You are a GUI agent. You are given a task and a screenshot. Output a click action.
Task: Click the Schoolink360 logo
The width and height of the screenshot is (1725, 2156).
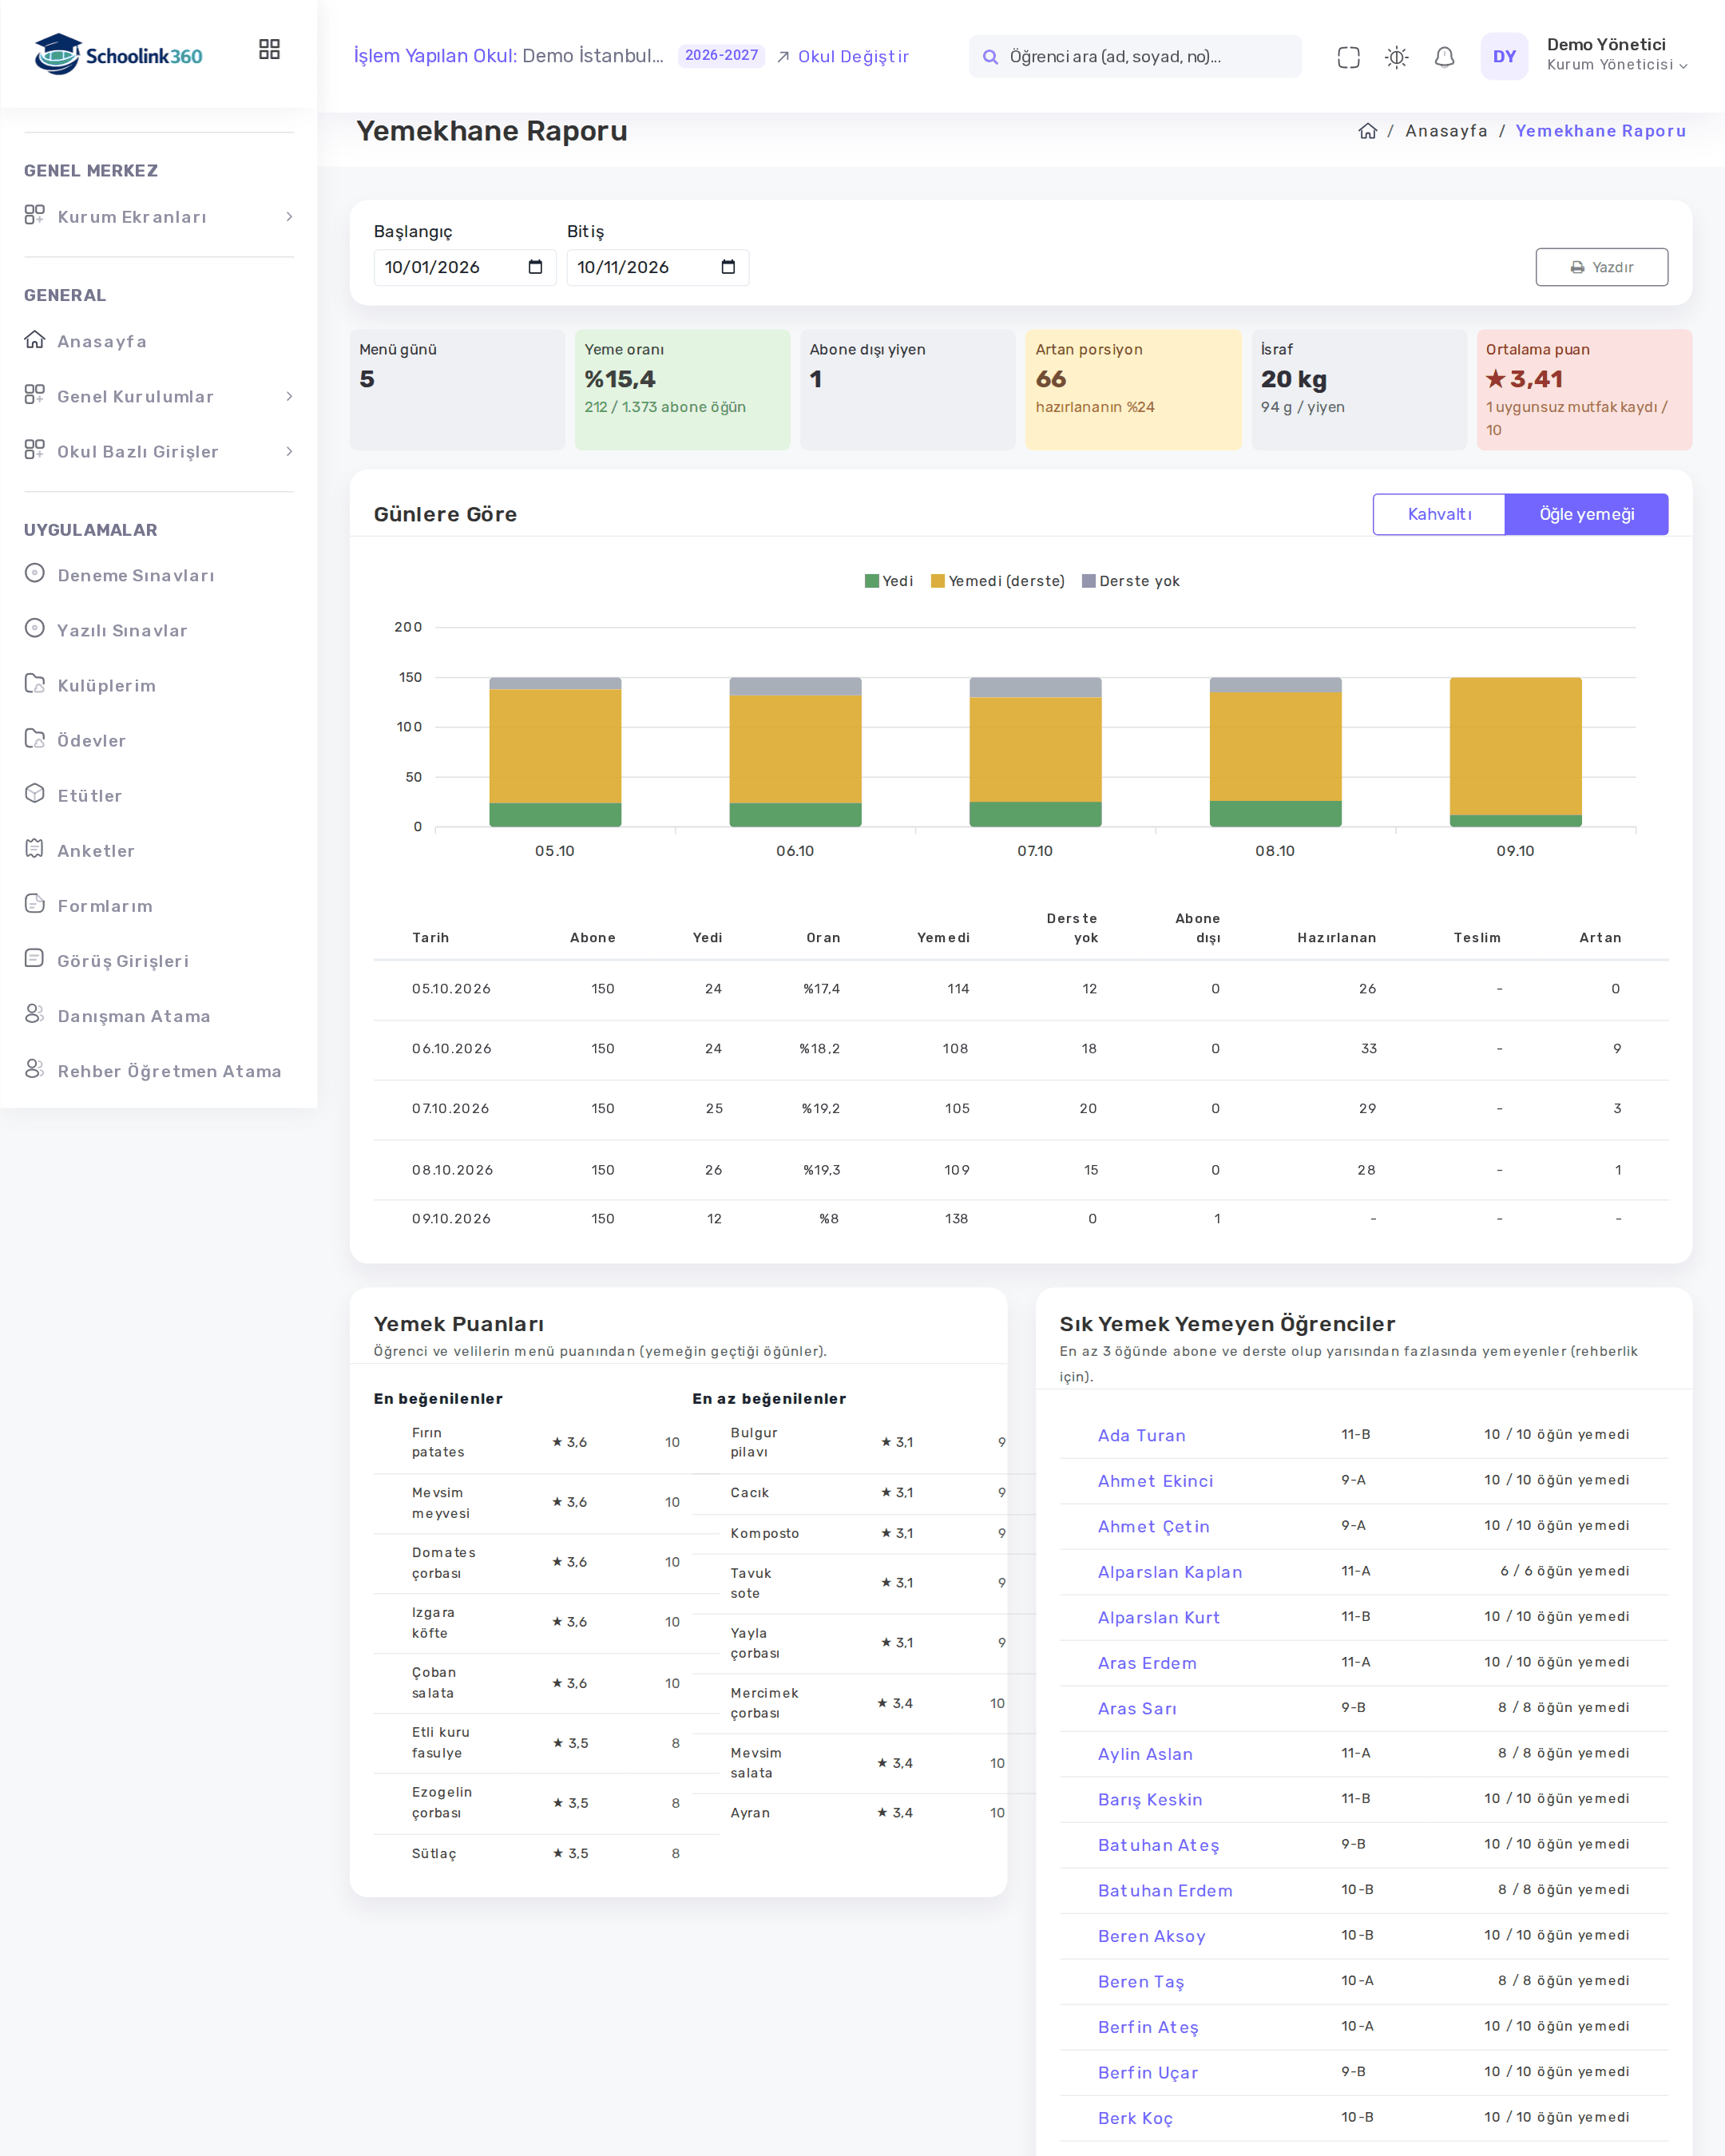(118, 55)
